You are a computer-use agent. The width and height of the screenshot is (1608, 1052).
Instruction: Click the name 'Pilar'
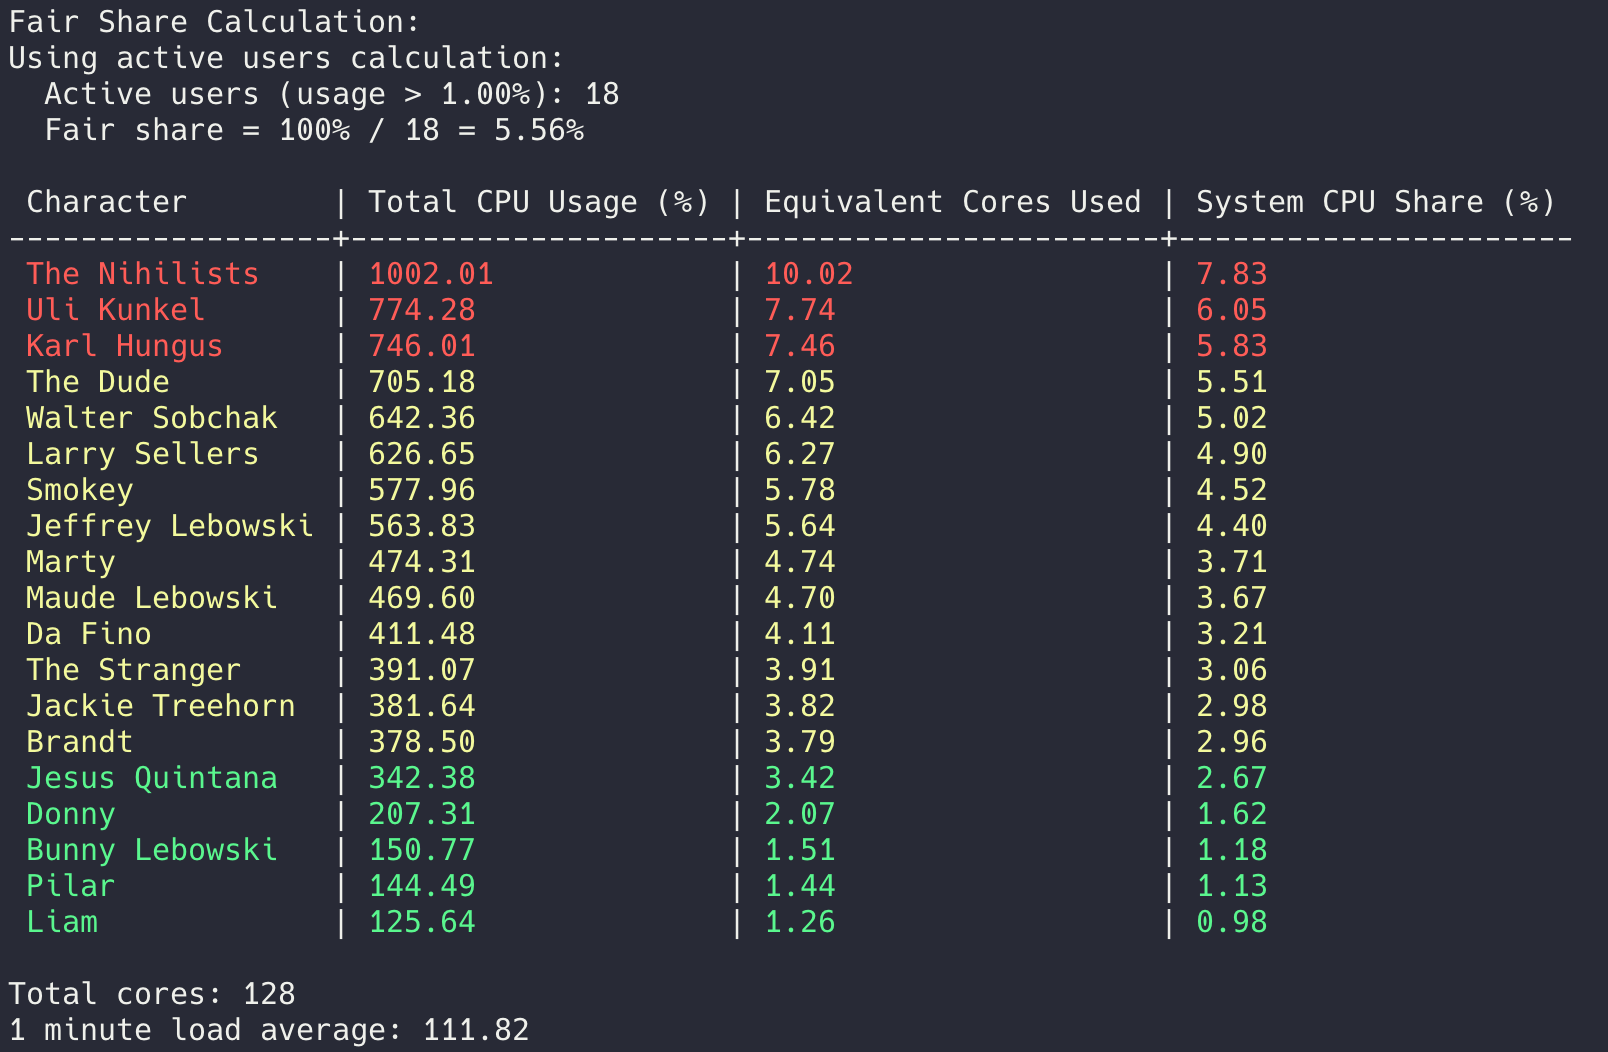tap(71, 886)
